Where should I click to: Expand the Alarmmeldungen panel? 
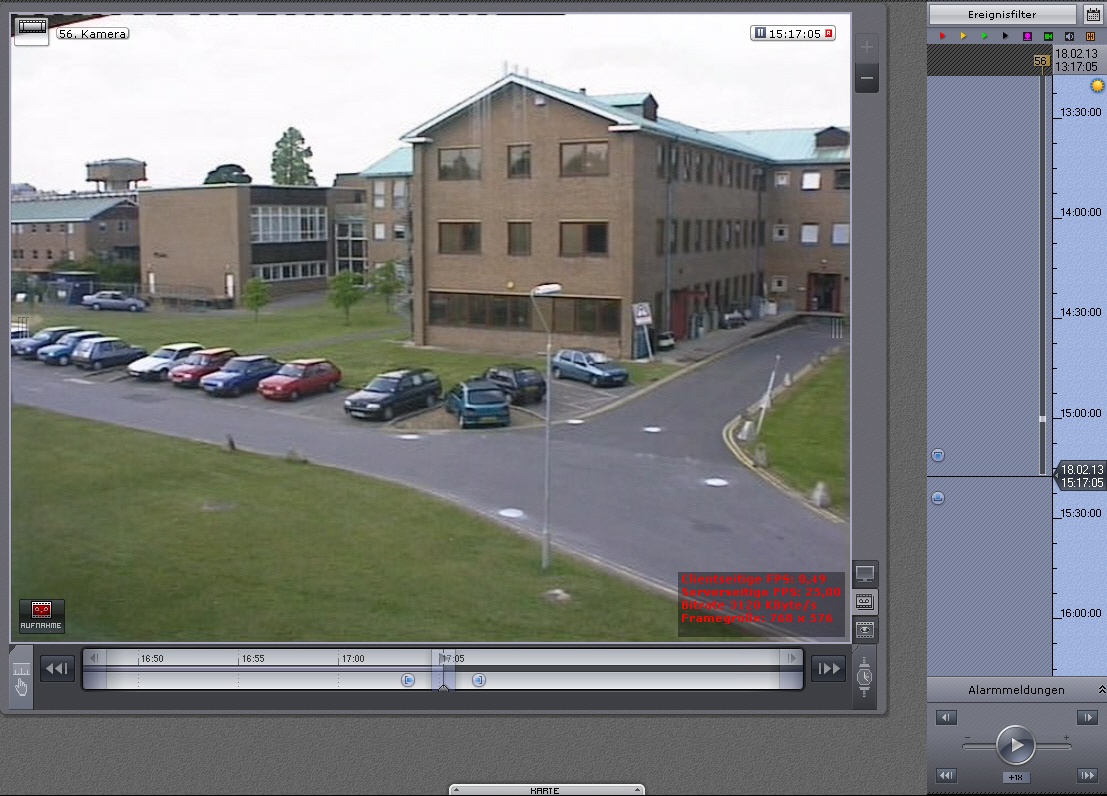(x=1101, y=690)
